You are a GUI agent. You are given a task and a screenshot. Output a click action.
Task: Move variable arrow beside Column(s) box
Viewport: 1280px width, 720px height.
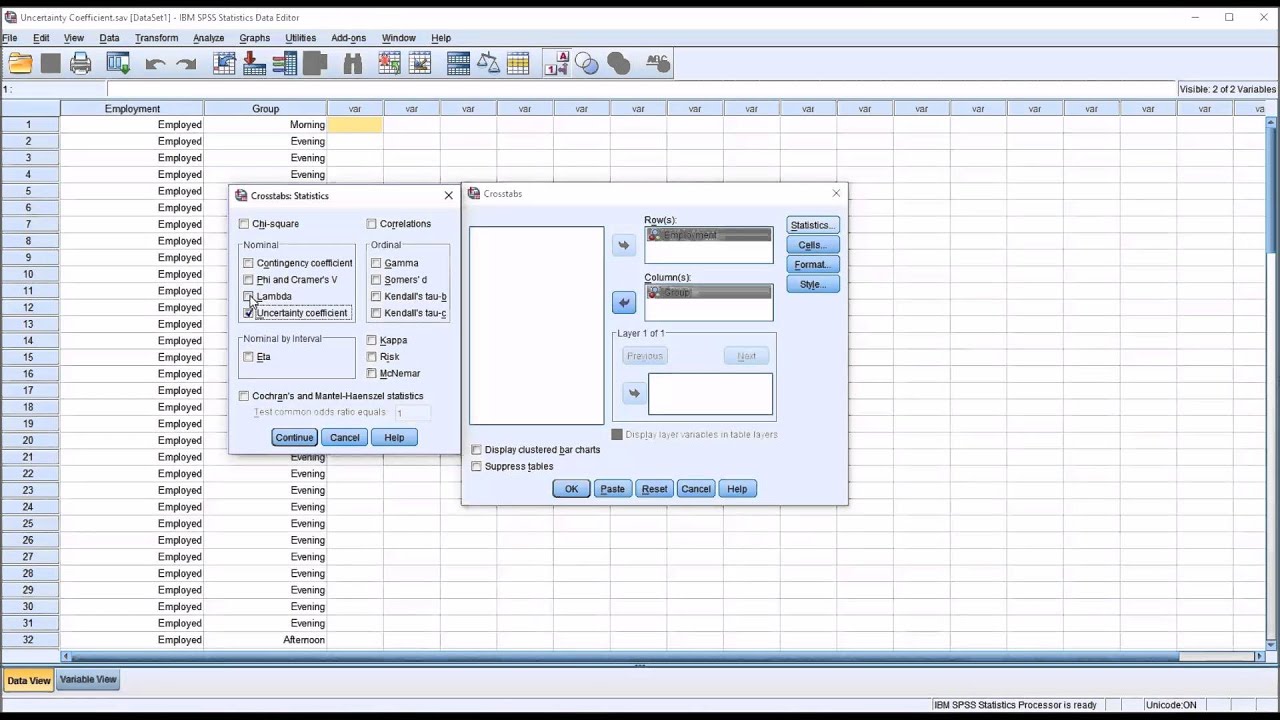pyautogui.click(x=624, y=302)
